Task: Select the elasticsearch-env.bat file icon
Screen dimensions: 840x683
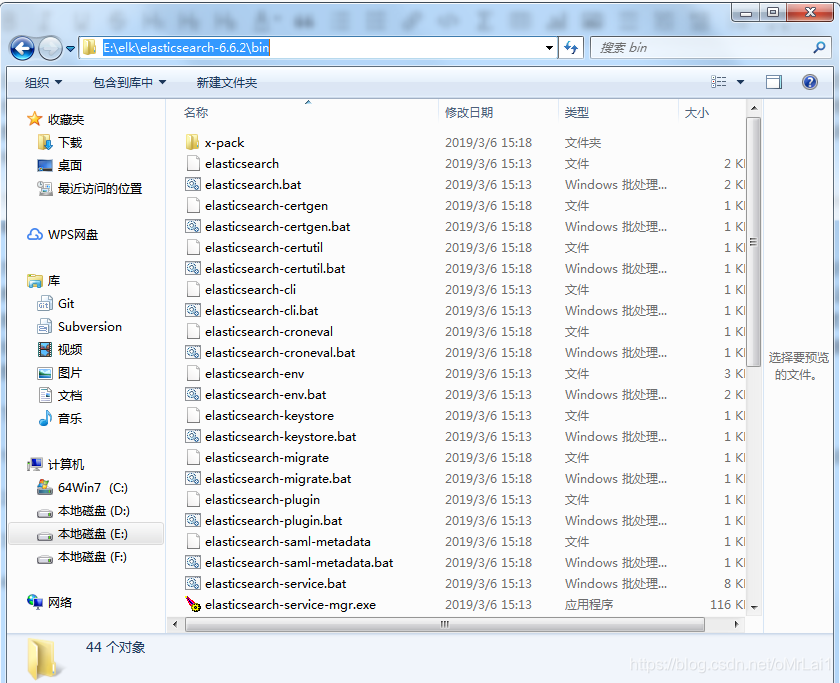Action: tap(193, 395)
